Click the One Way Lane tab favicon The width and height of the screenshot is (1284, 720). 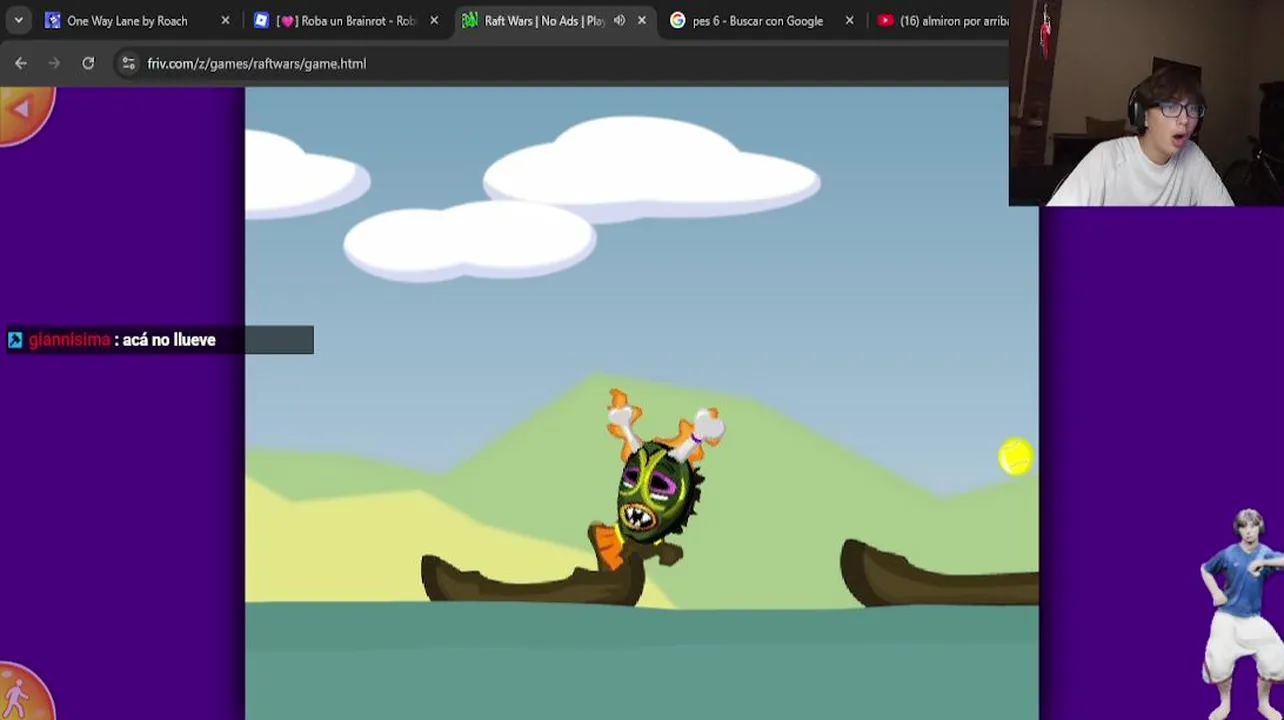[x=53, y=20]
